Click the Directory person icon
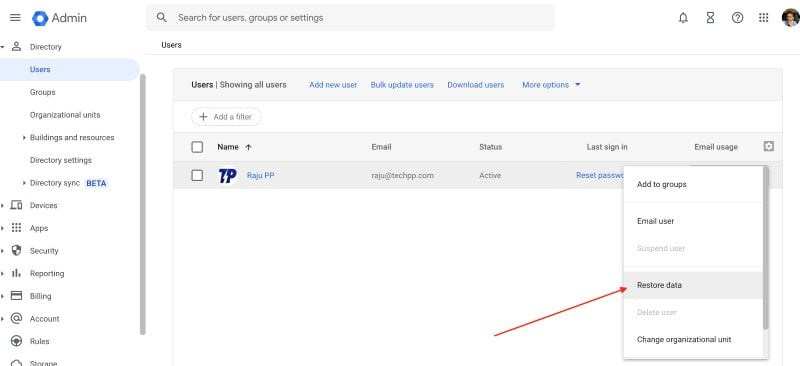This screenshot has width=800, height=366. [x=16, y=46]
